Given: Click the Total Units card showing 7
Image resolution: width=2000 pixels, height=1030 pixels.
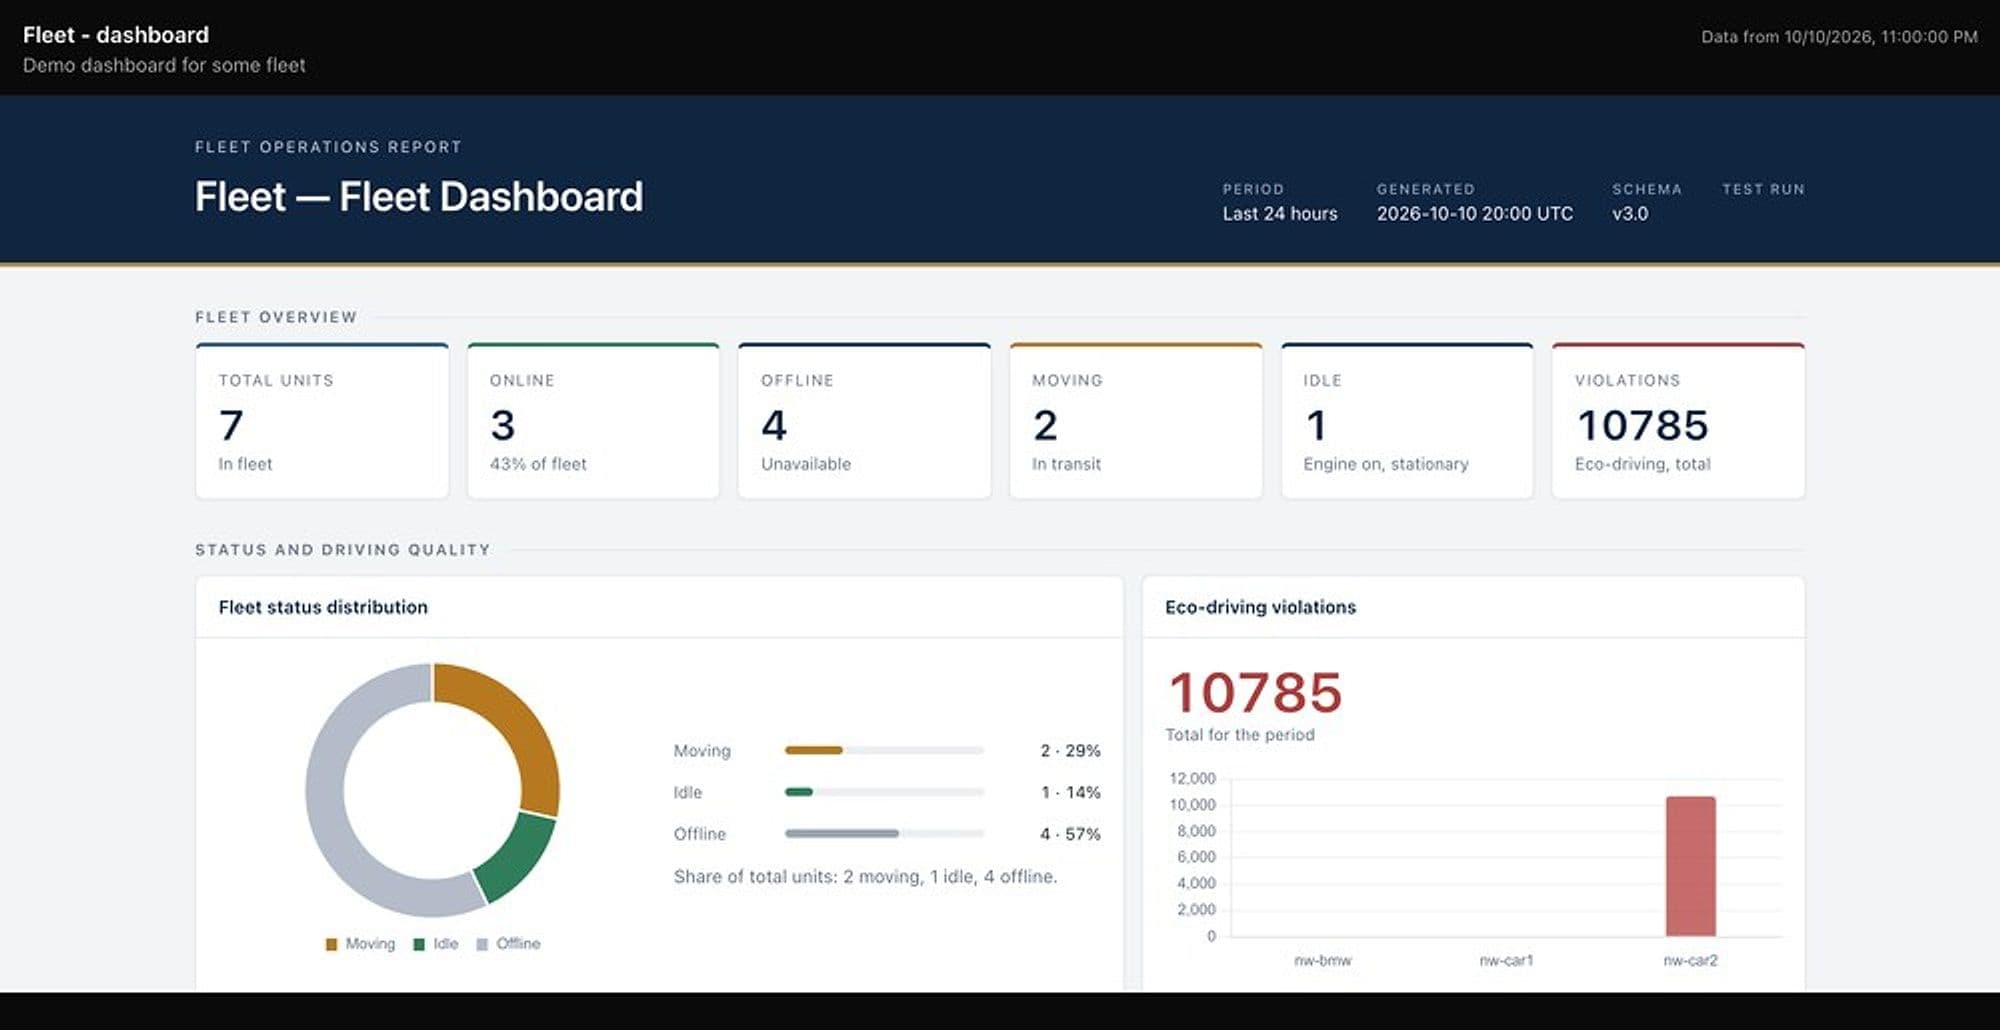Looking at the screenshot, I should click(322, 421).
